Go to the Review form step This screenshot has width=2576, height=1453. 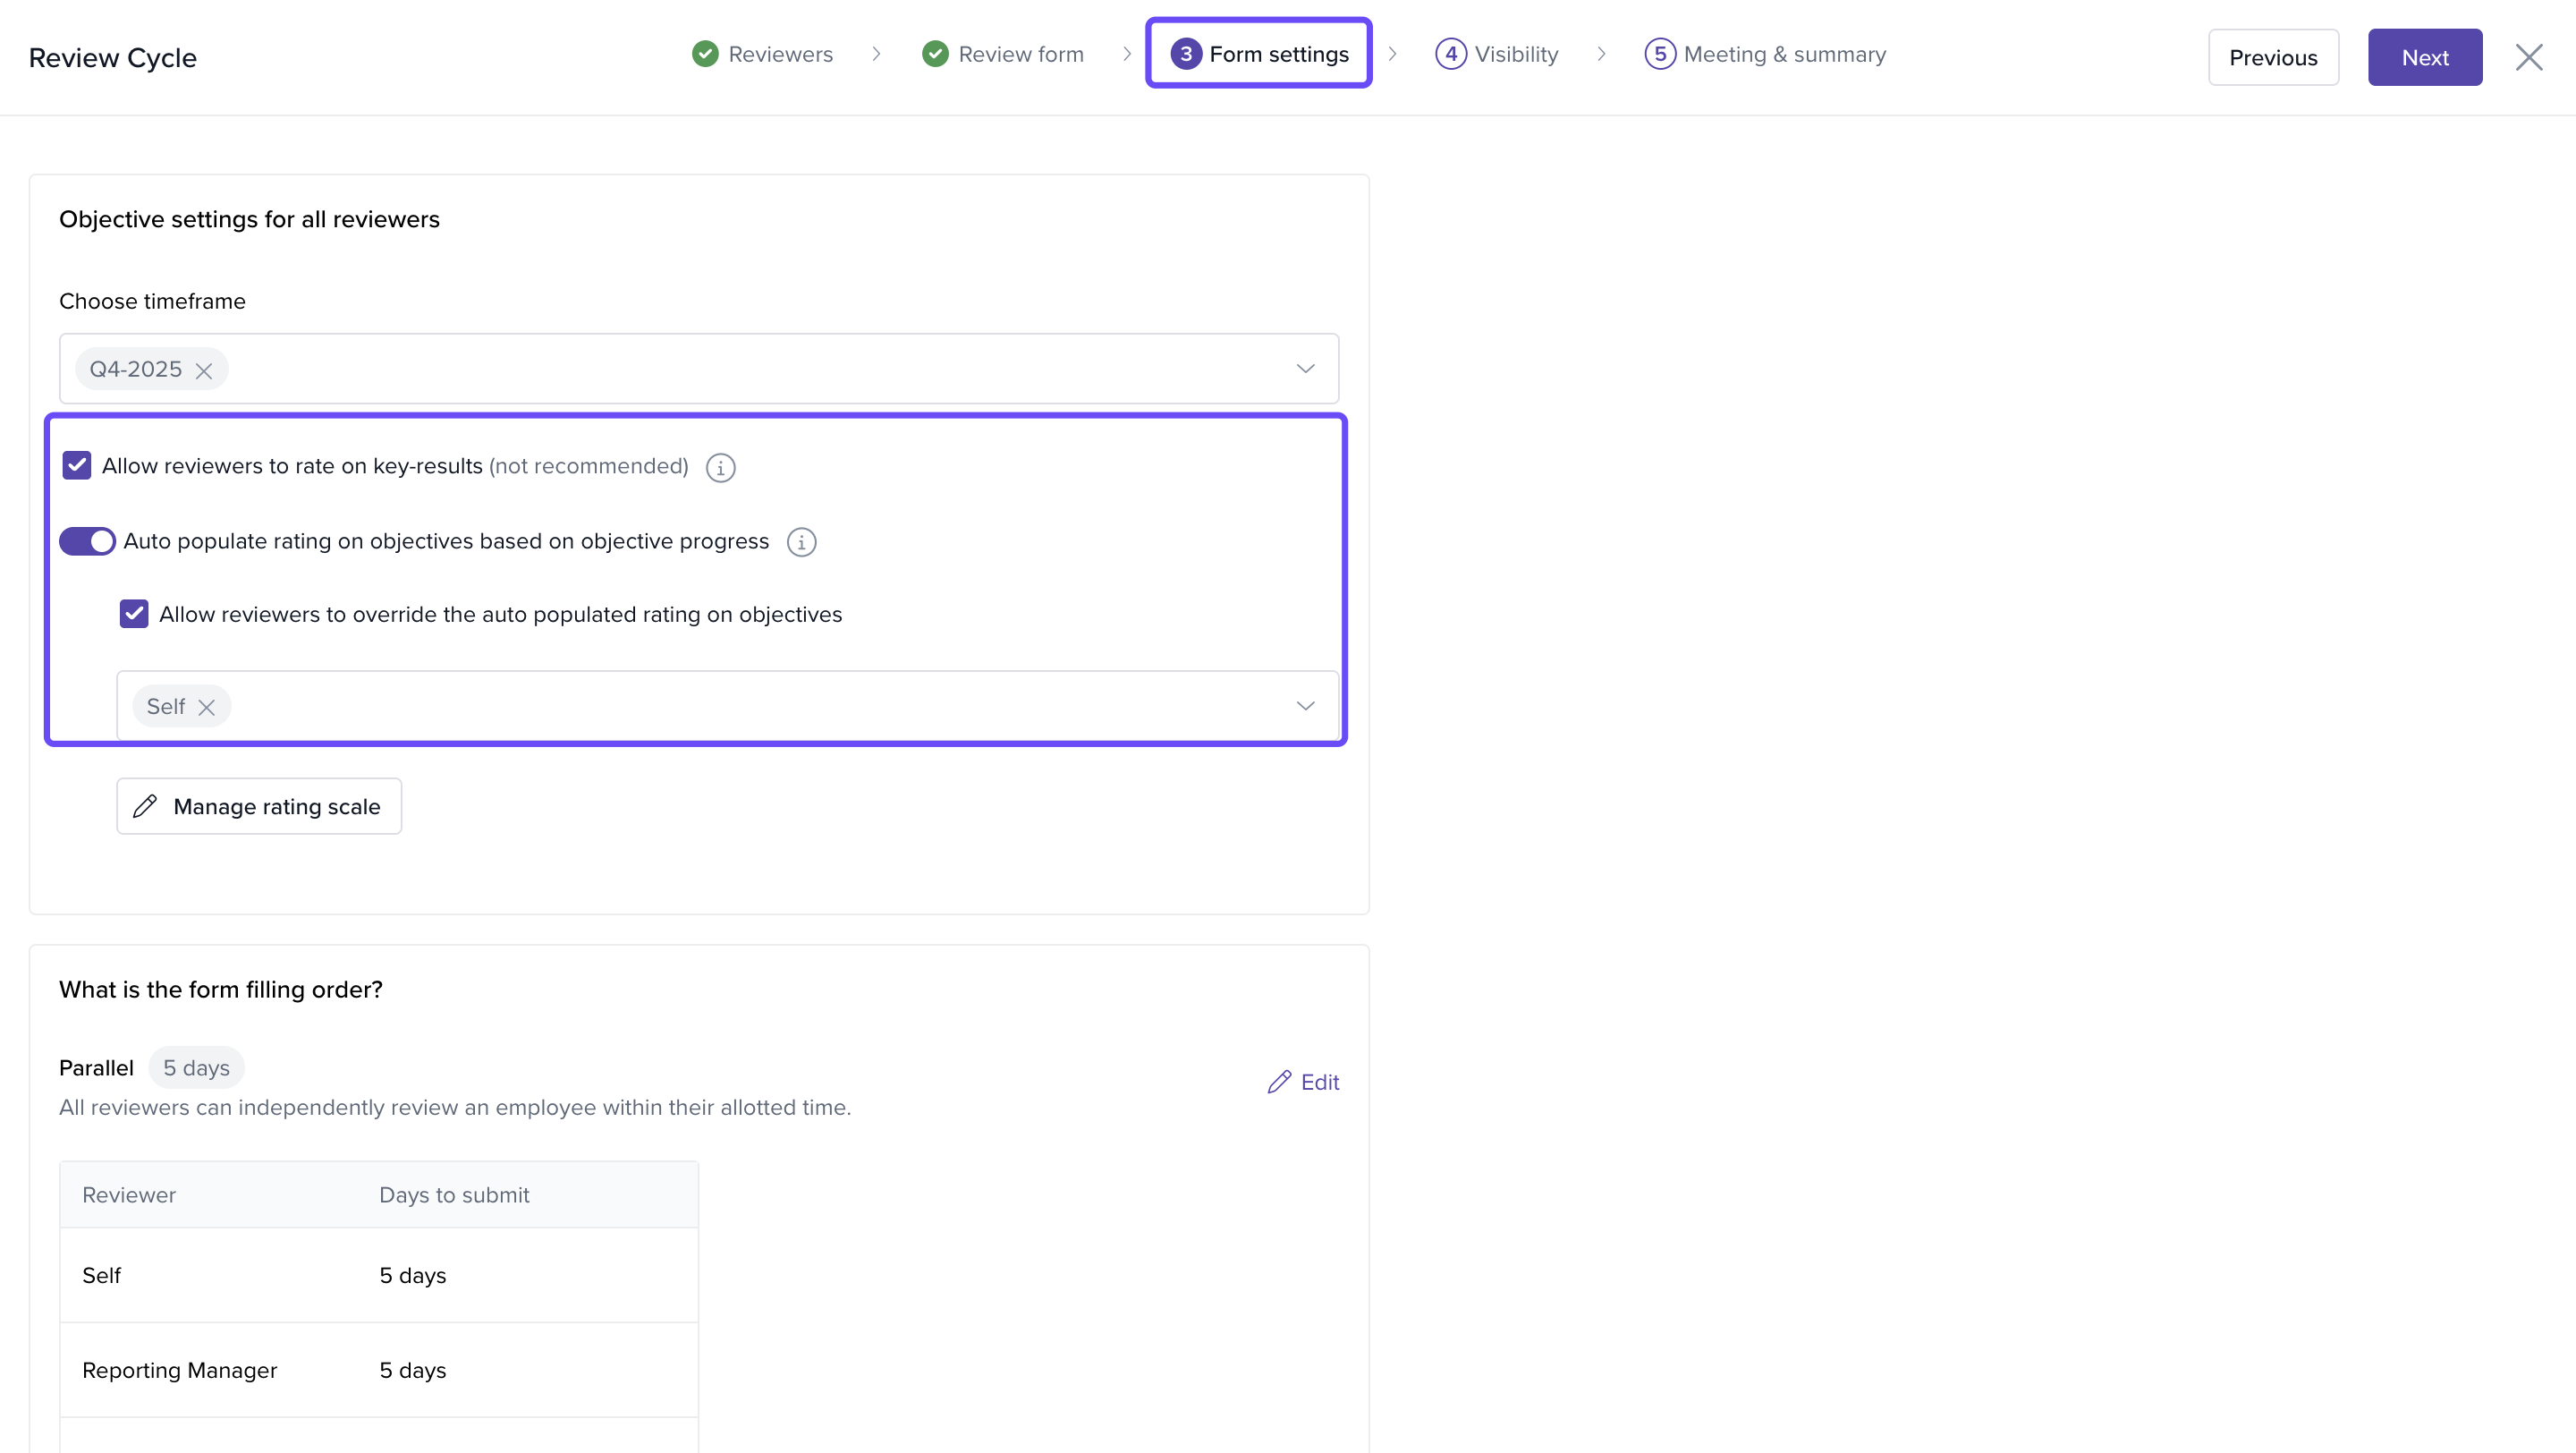(x=1019, y=54)
